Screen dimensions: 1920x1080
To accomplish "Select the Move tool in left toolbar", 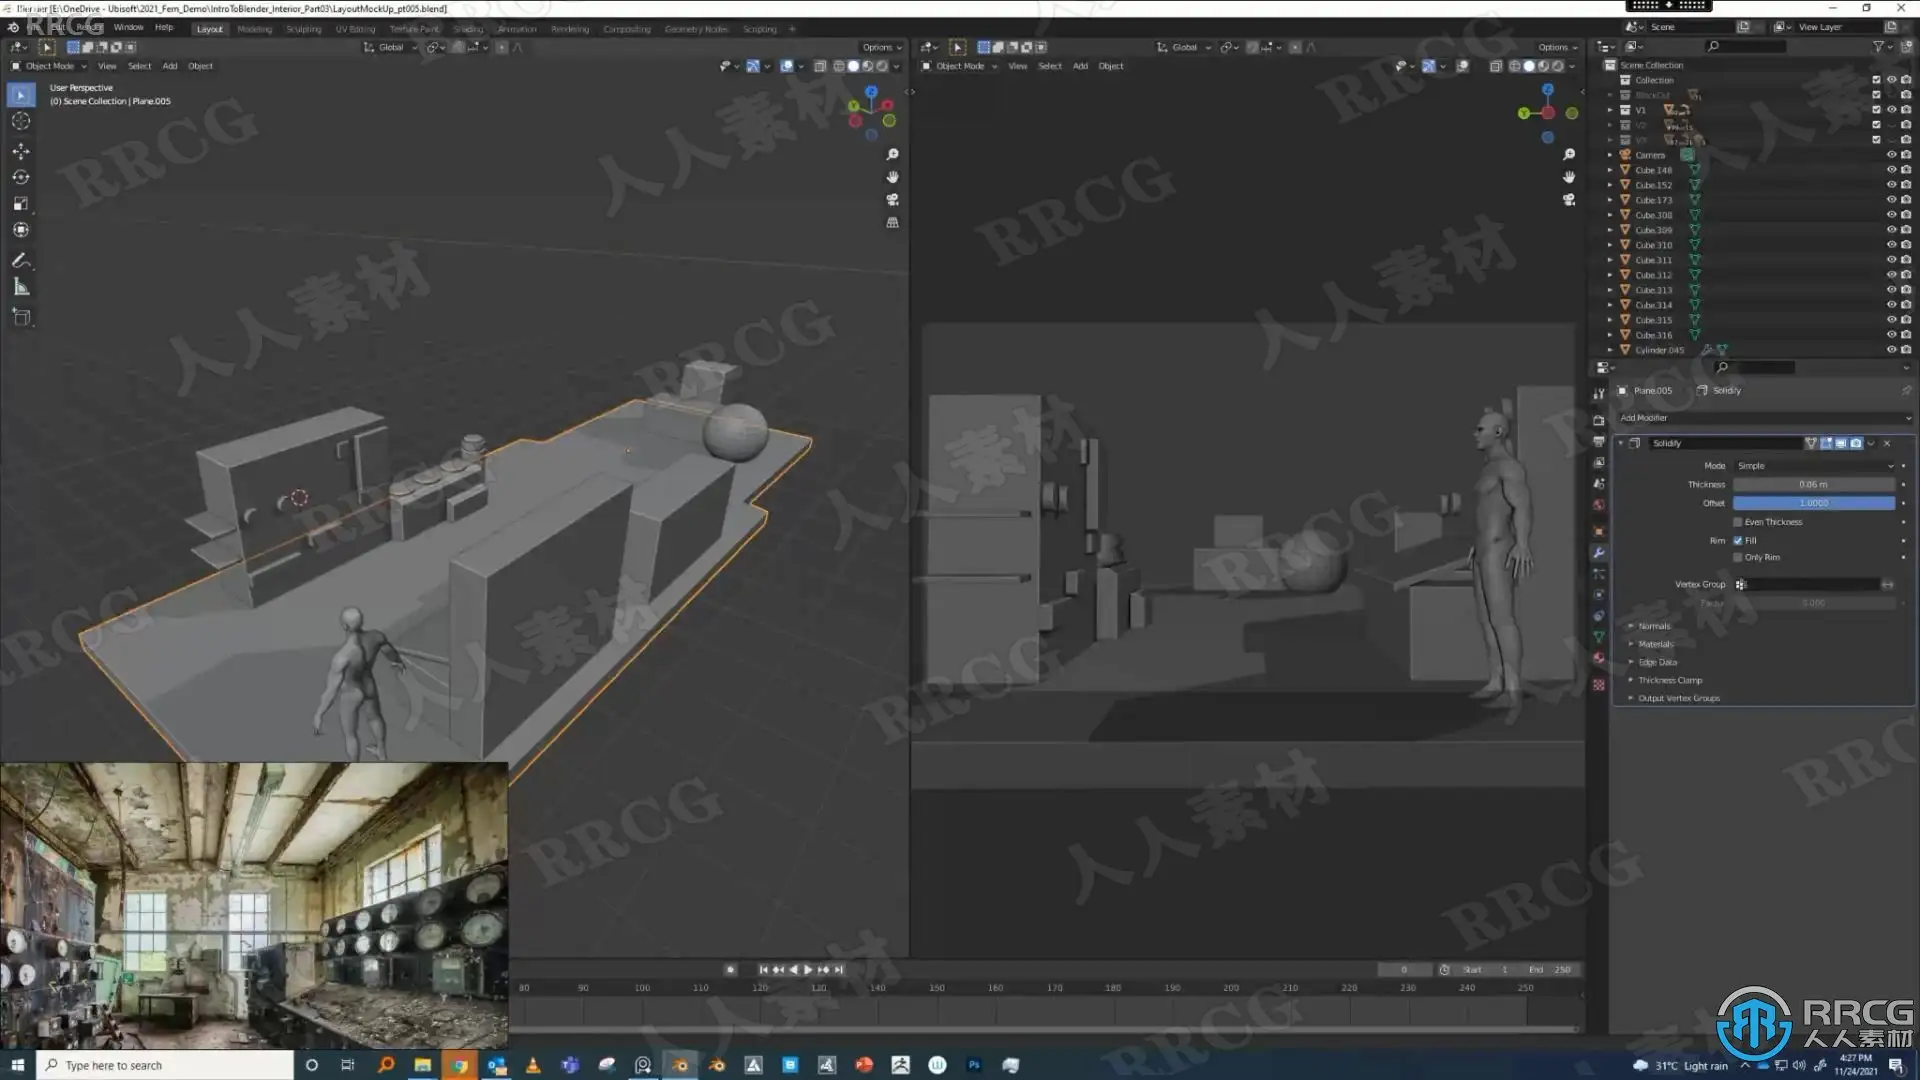I will click(20, 151).
